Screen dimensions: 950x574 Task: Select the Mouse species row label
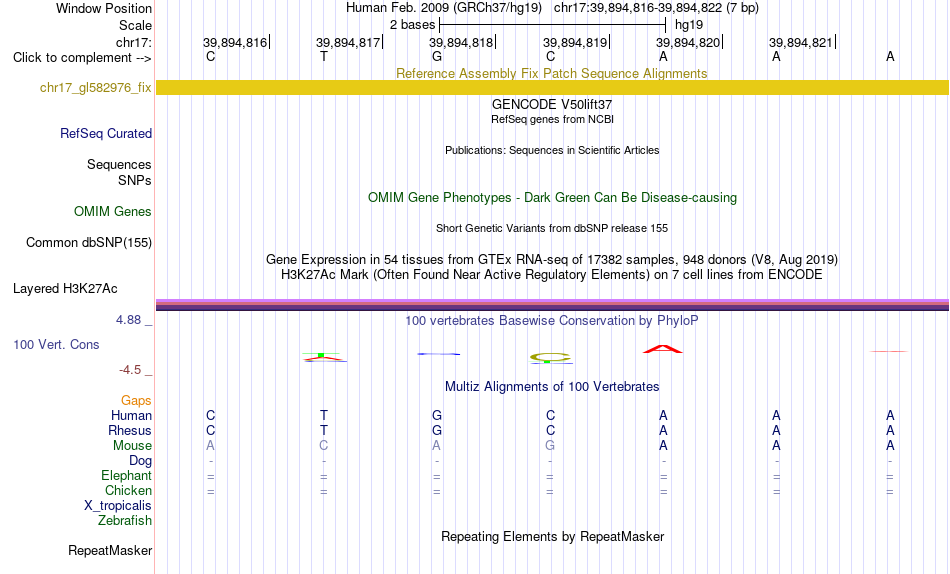pos(132,446)
